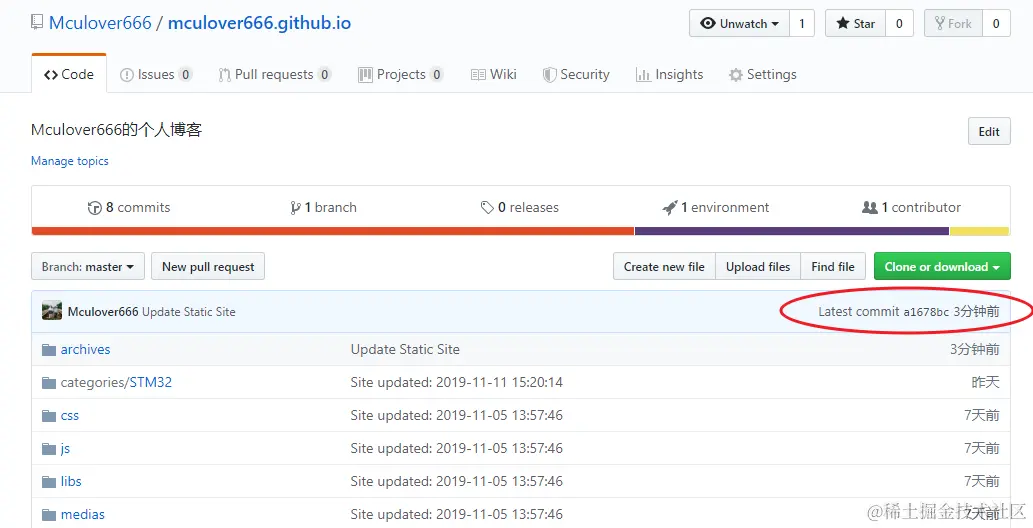Click the branch icon next to 1 branch
The height and width of the screenshot is (528, 1033).
tap(295, 208)
